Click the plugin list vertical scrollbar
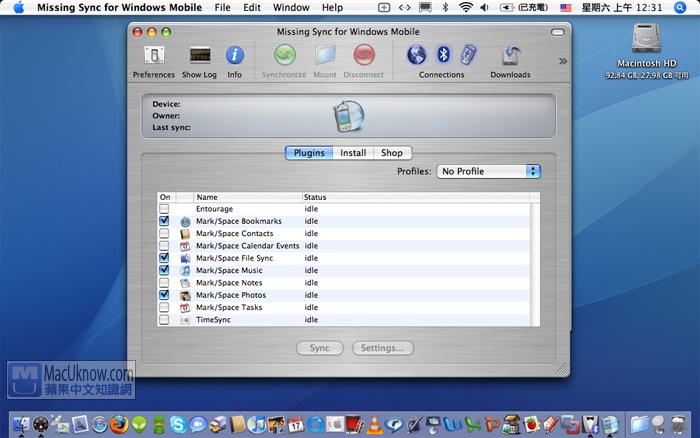This screenshot has height=438, width=700. [x=535, y=264]
